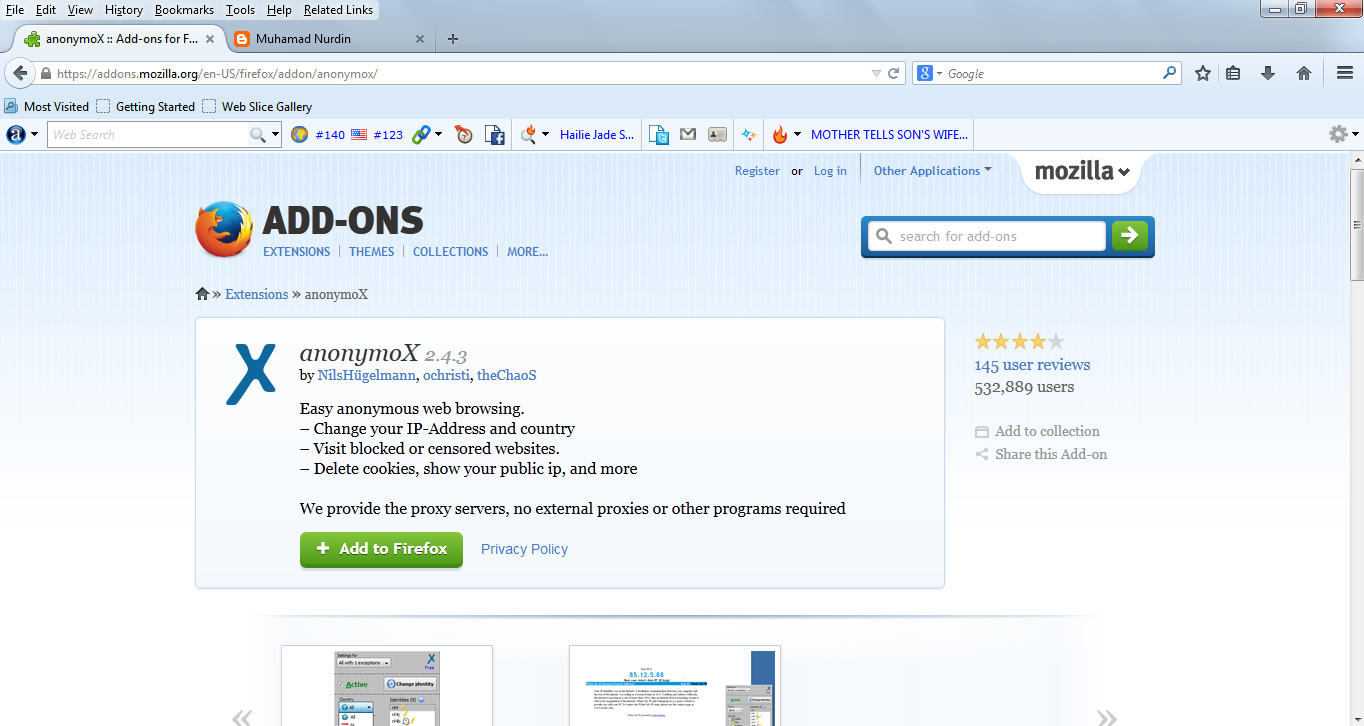The image size is (1364, 726).
Task: Expand the hot flame news dropdown
Action: (x=797, y=134)
